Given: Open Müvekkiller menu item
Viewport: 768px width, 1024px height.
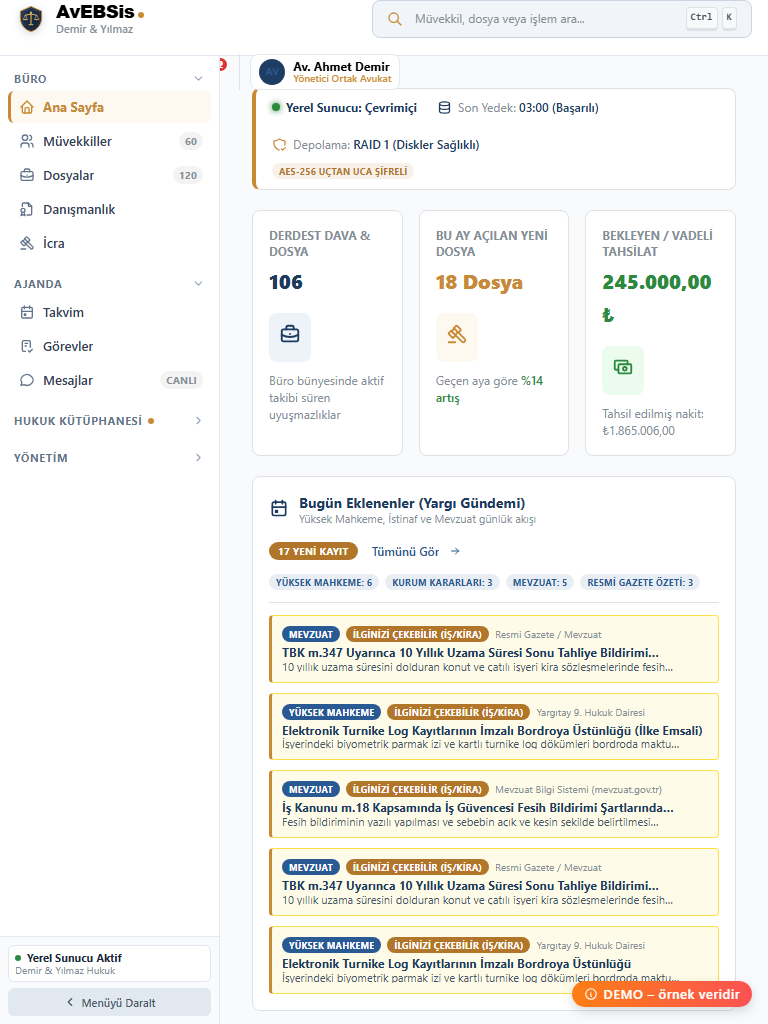Looking at the screenshot, I should click(x=109, y=141).
